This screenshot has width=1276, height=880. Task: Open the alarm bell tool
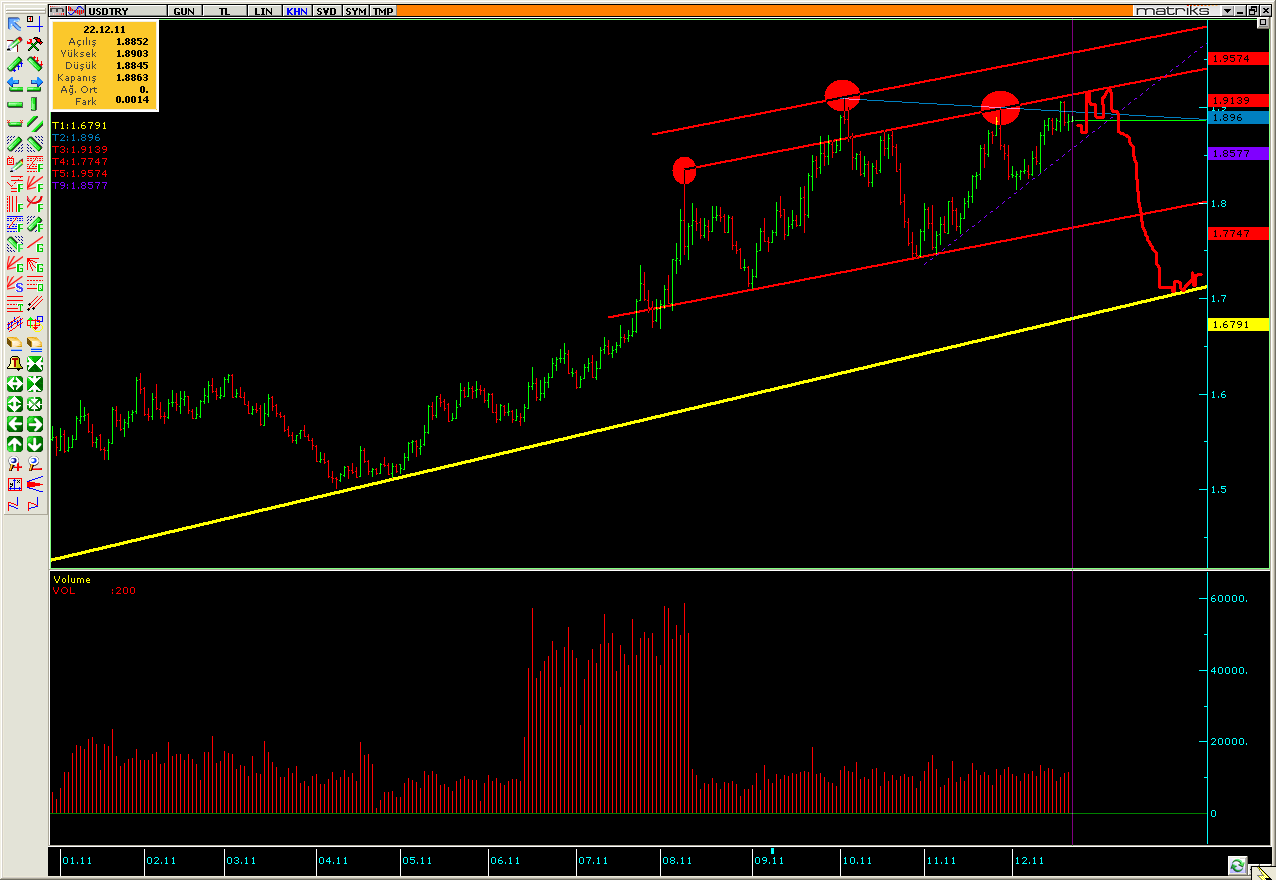click(15, 365)
